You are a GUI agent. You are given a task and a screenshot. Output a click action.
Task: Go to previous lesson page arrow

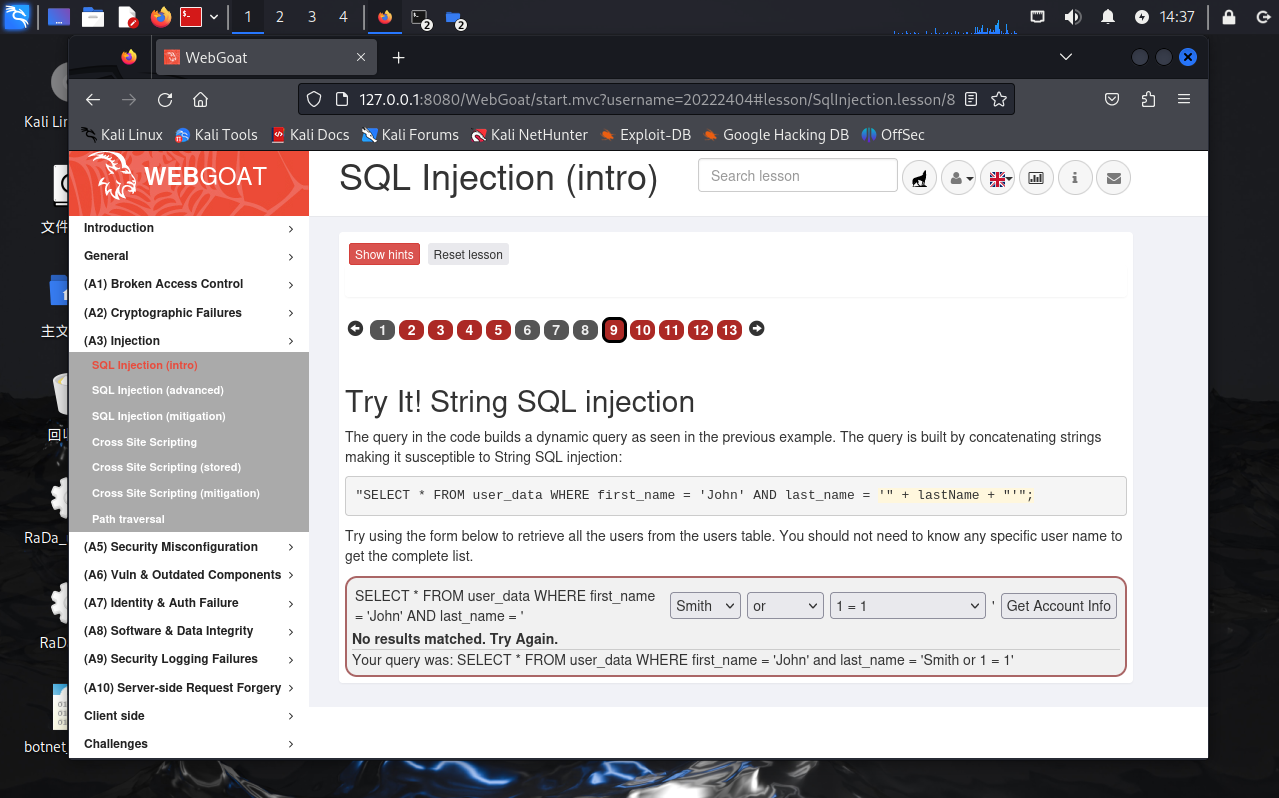(355, 328)
